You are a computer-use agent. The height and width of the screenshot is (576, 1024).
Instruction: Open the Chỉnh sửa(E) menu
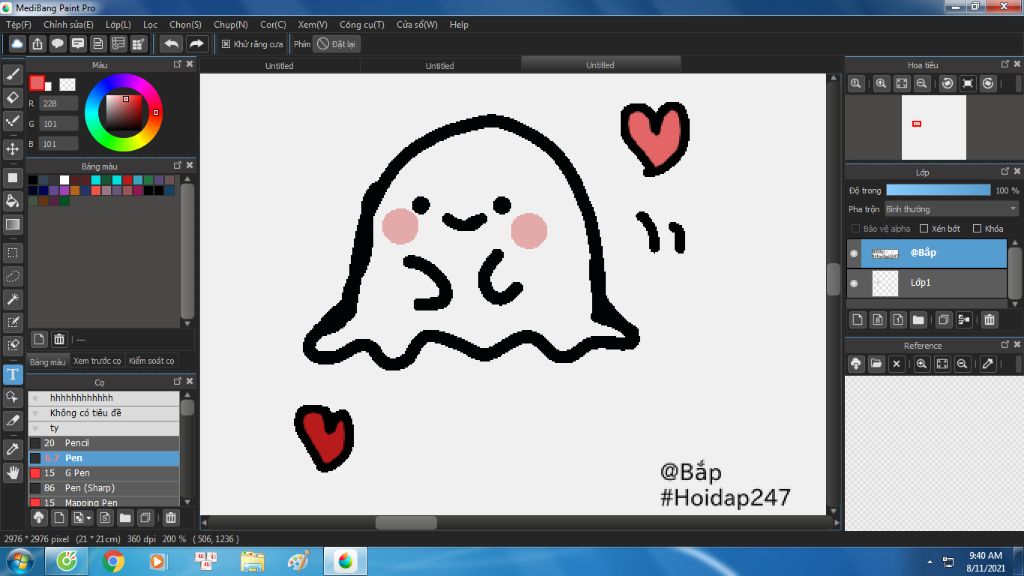pos(69,24)
